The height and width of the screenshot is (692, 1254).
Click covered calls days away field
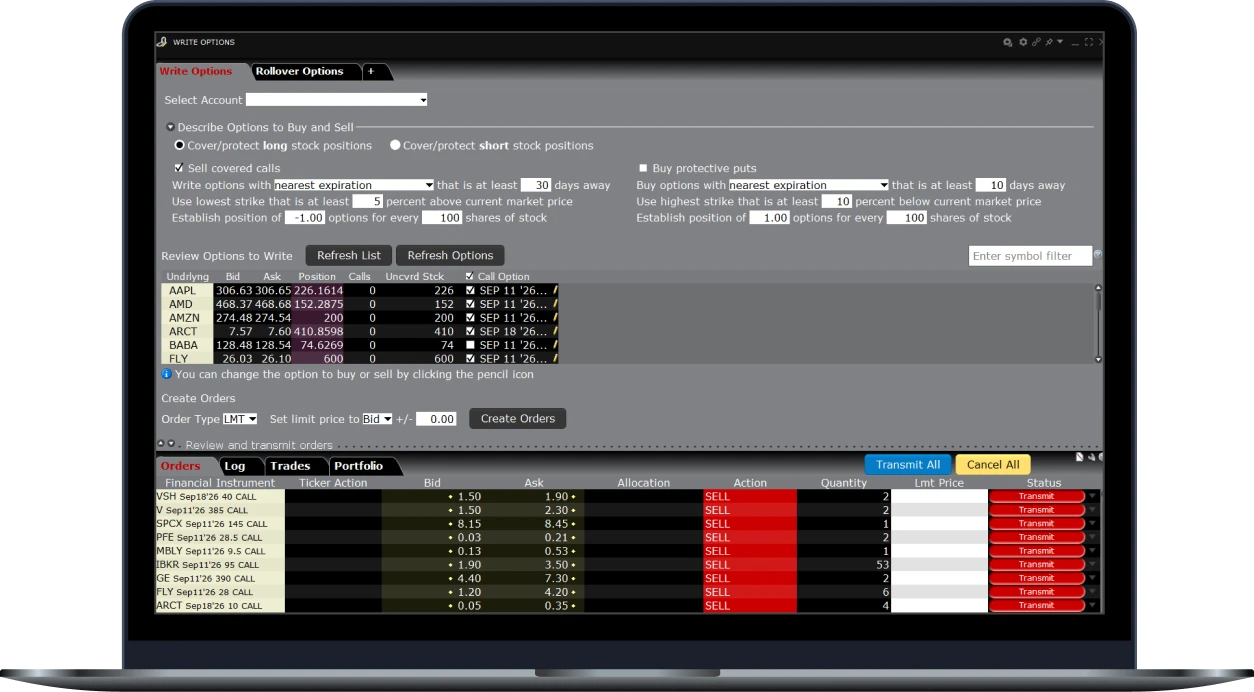click(x=536, y=185)
